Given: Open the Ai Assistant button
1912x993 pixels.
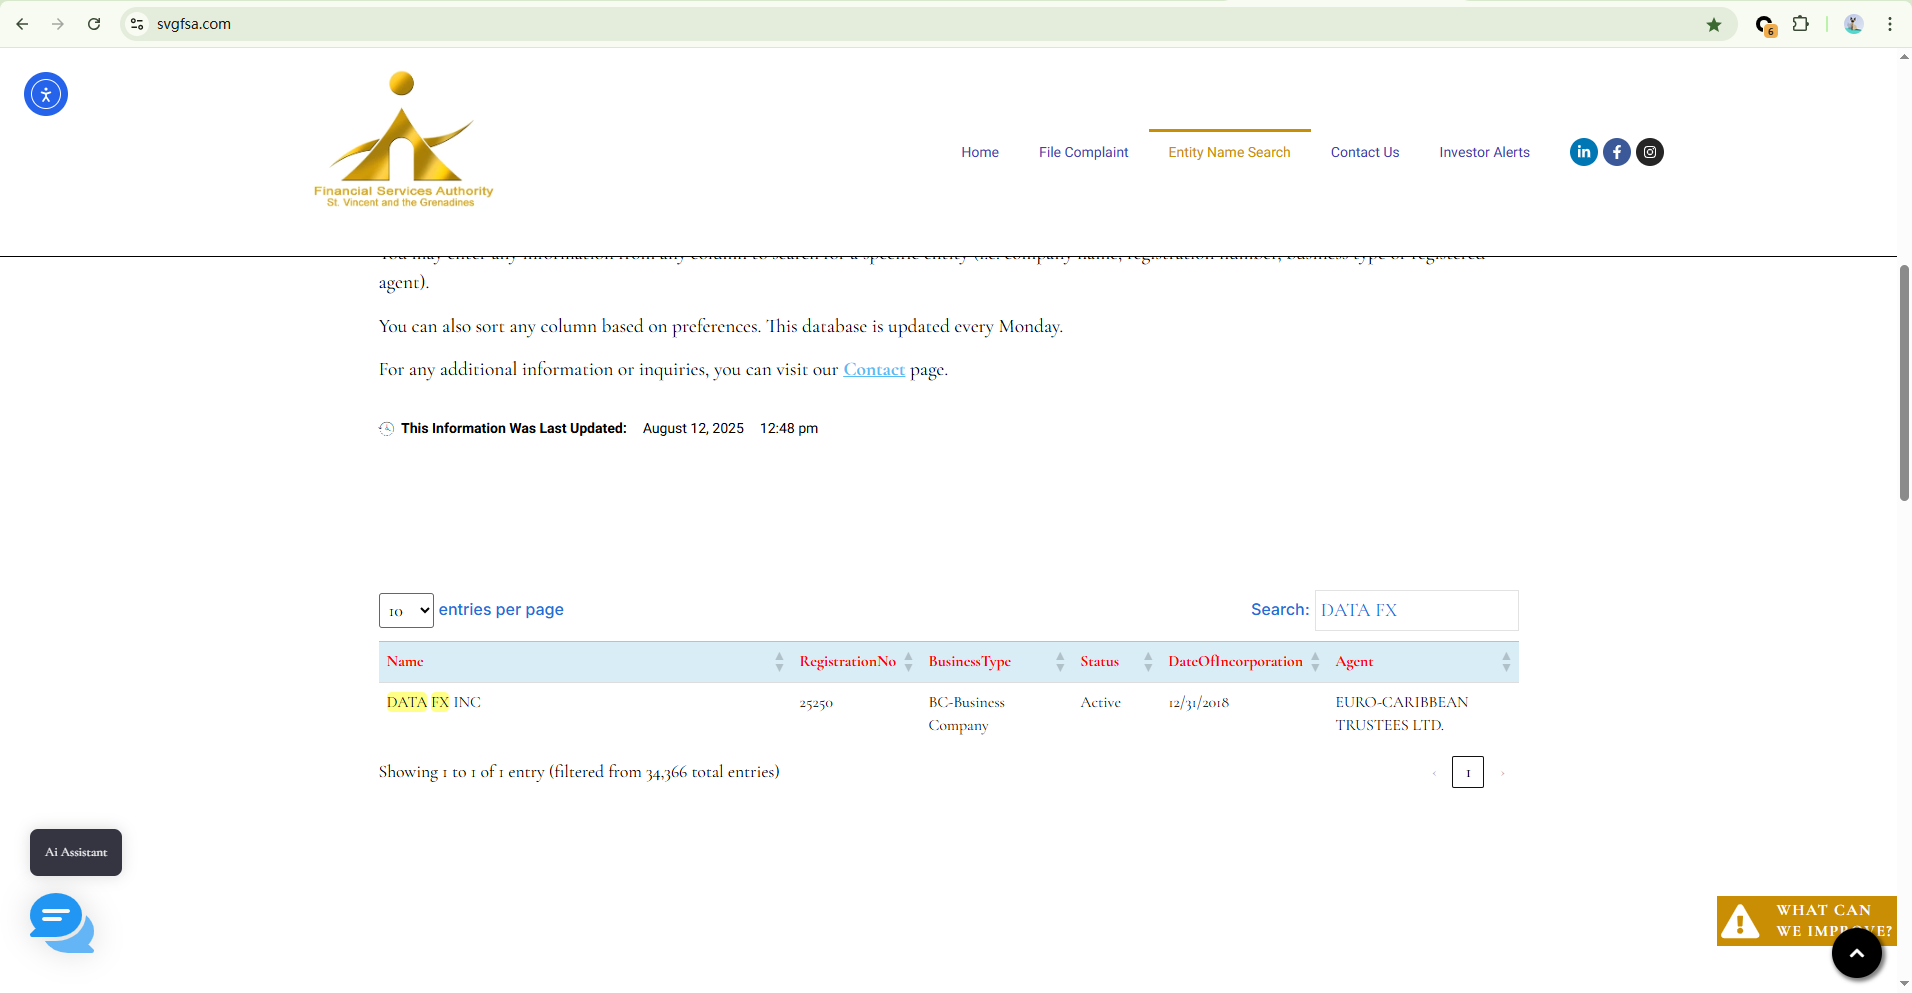Looking at the screenshot, I should (76, 852).
